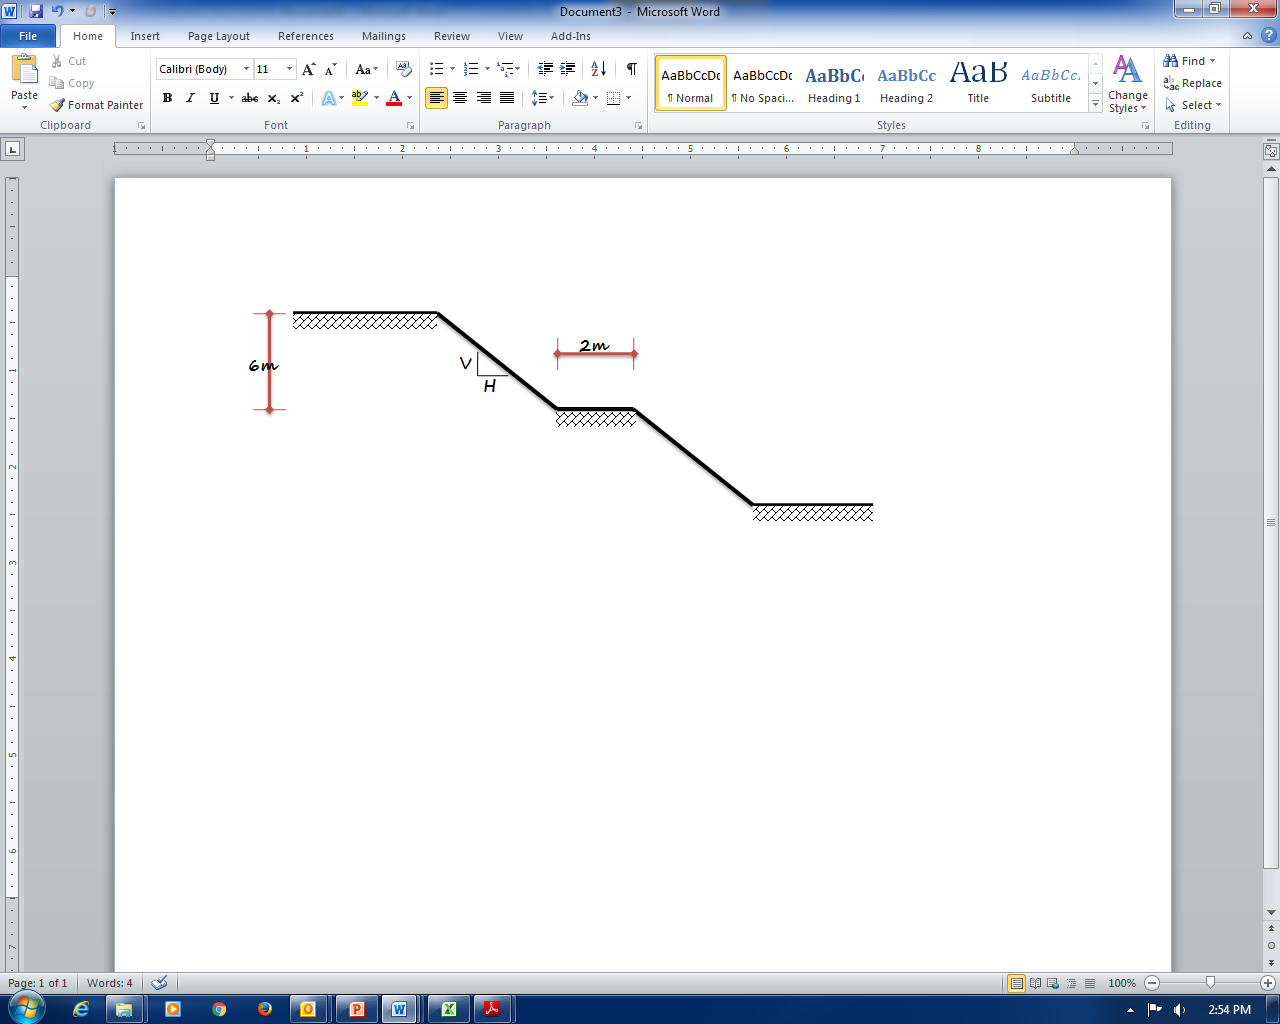Image resolution: width=1280 pixels, height=1024 pixels.
Task: Toggle Bold formatting
Action: coord(167,98)
